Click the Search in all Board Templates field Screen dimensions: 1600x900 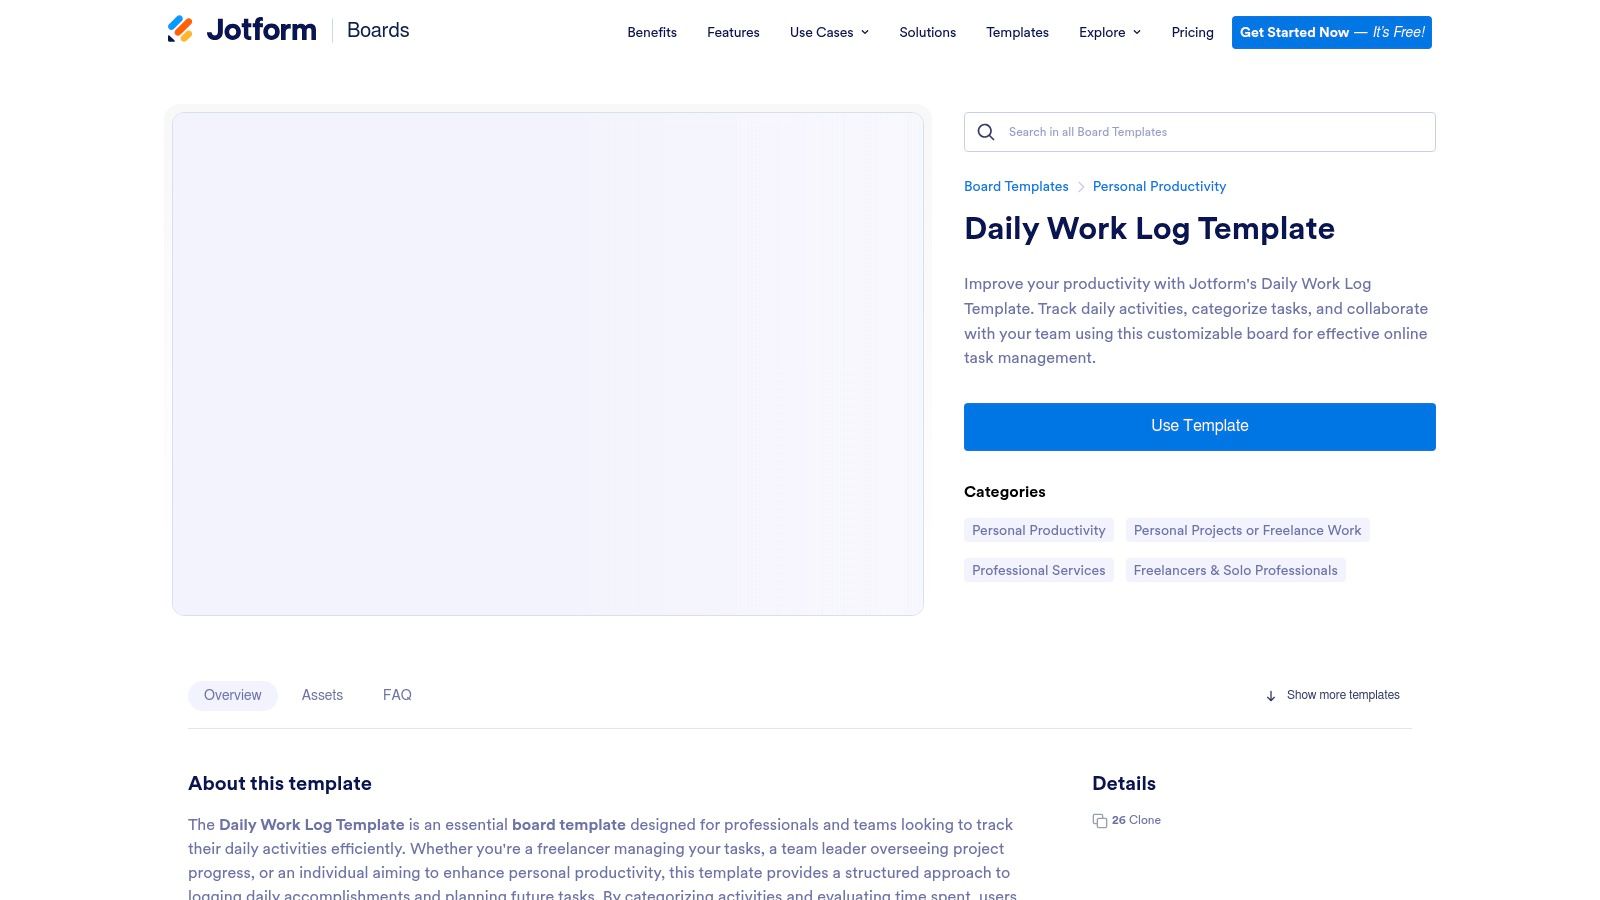pyautogui.click(x=1199, y=131)
